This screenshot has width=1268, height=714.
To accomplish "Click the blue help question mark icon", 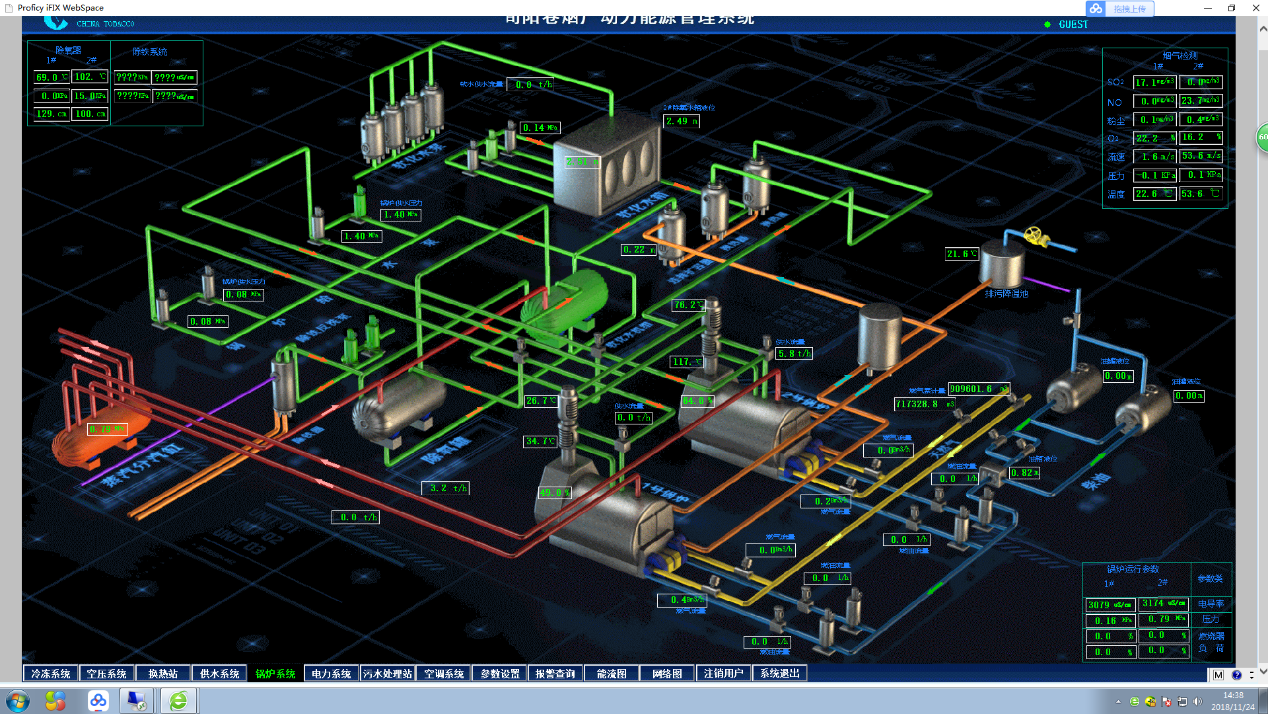I will tap(1236, 675).
